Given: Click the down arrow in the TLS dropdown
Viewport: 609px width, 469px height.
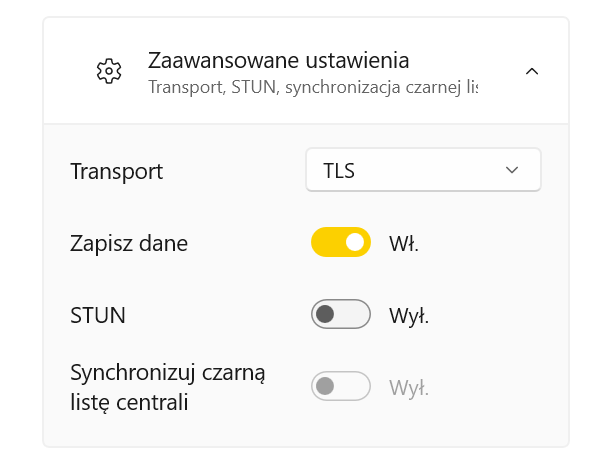Looking at the screenshot, I should pyautogui.click(x=512, y=170).
